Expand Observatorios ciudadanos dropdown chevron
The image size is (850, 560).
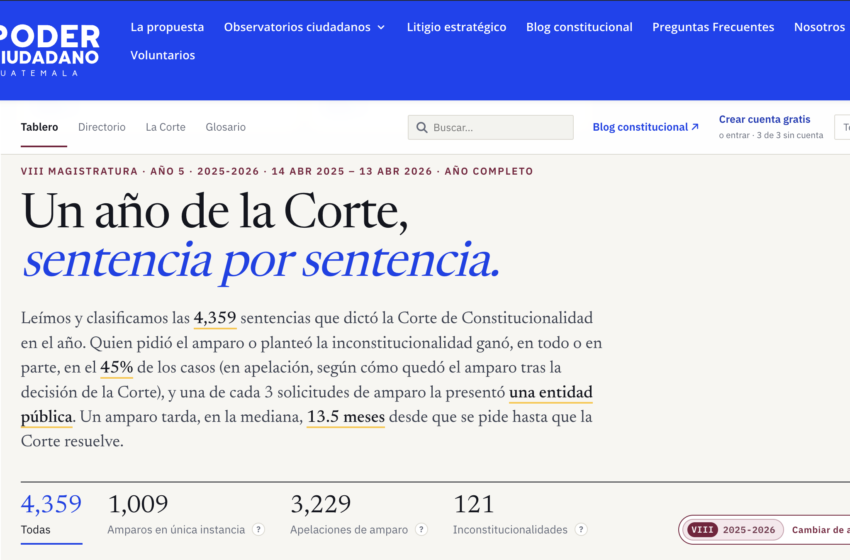[381, 27]
